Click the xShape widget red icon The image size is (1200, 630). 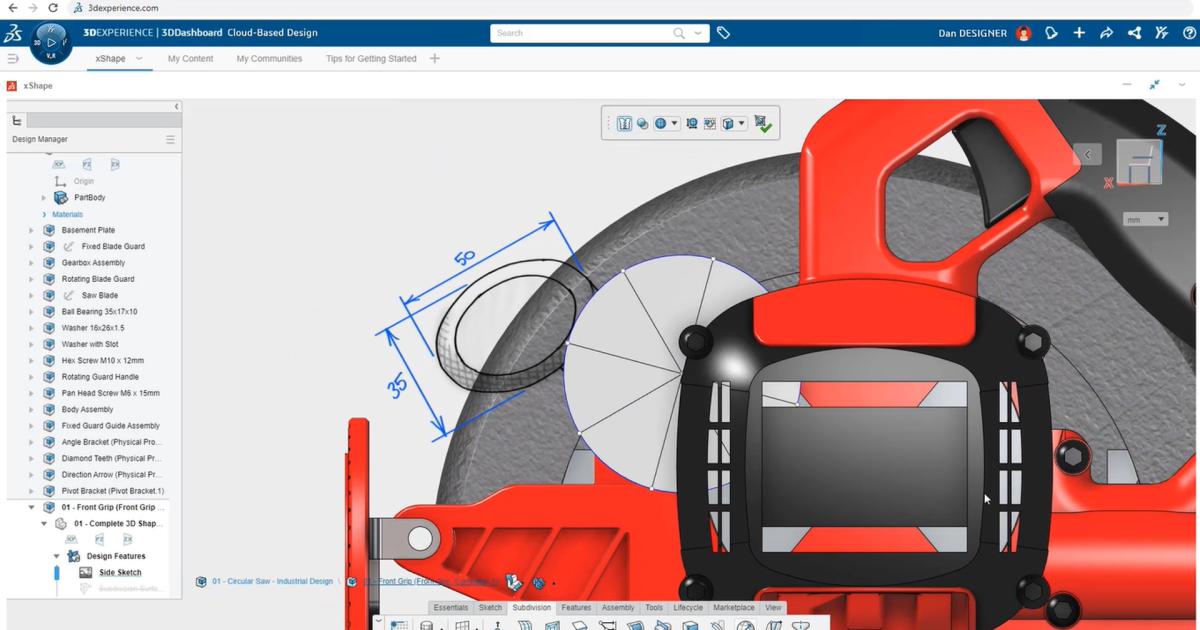point(12,86)
